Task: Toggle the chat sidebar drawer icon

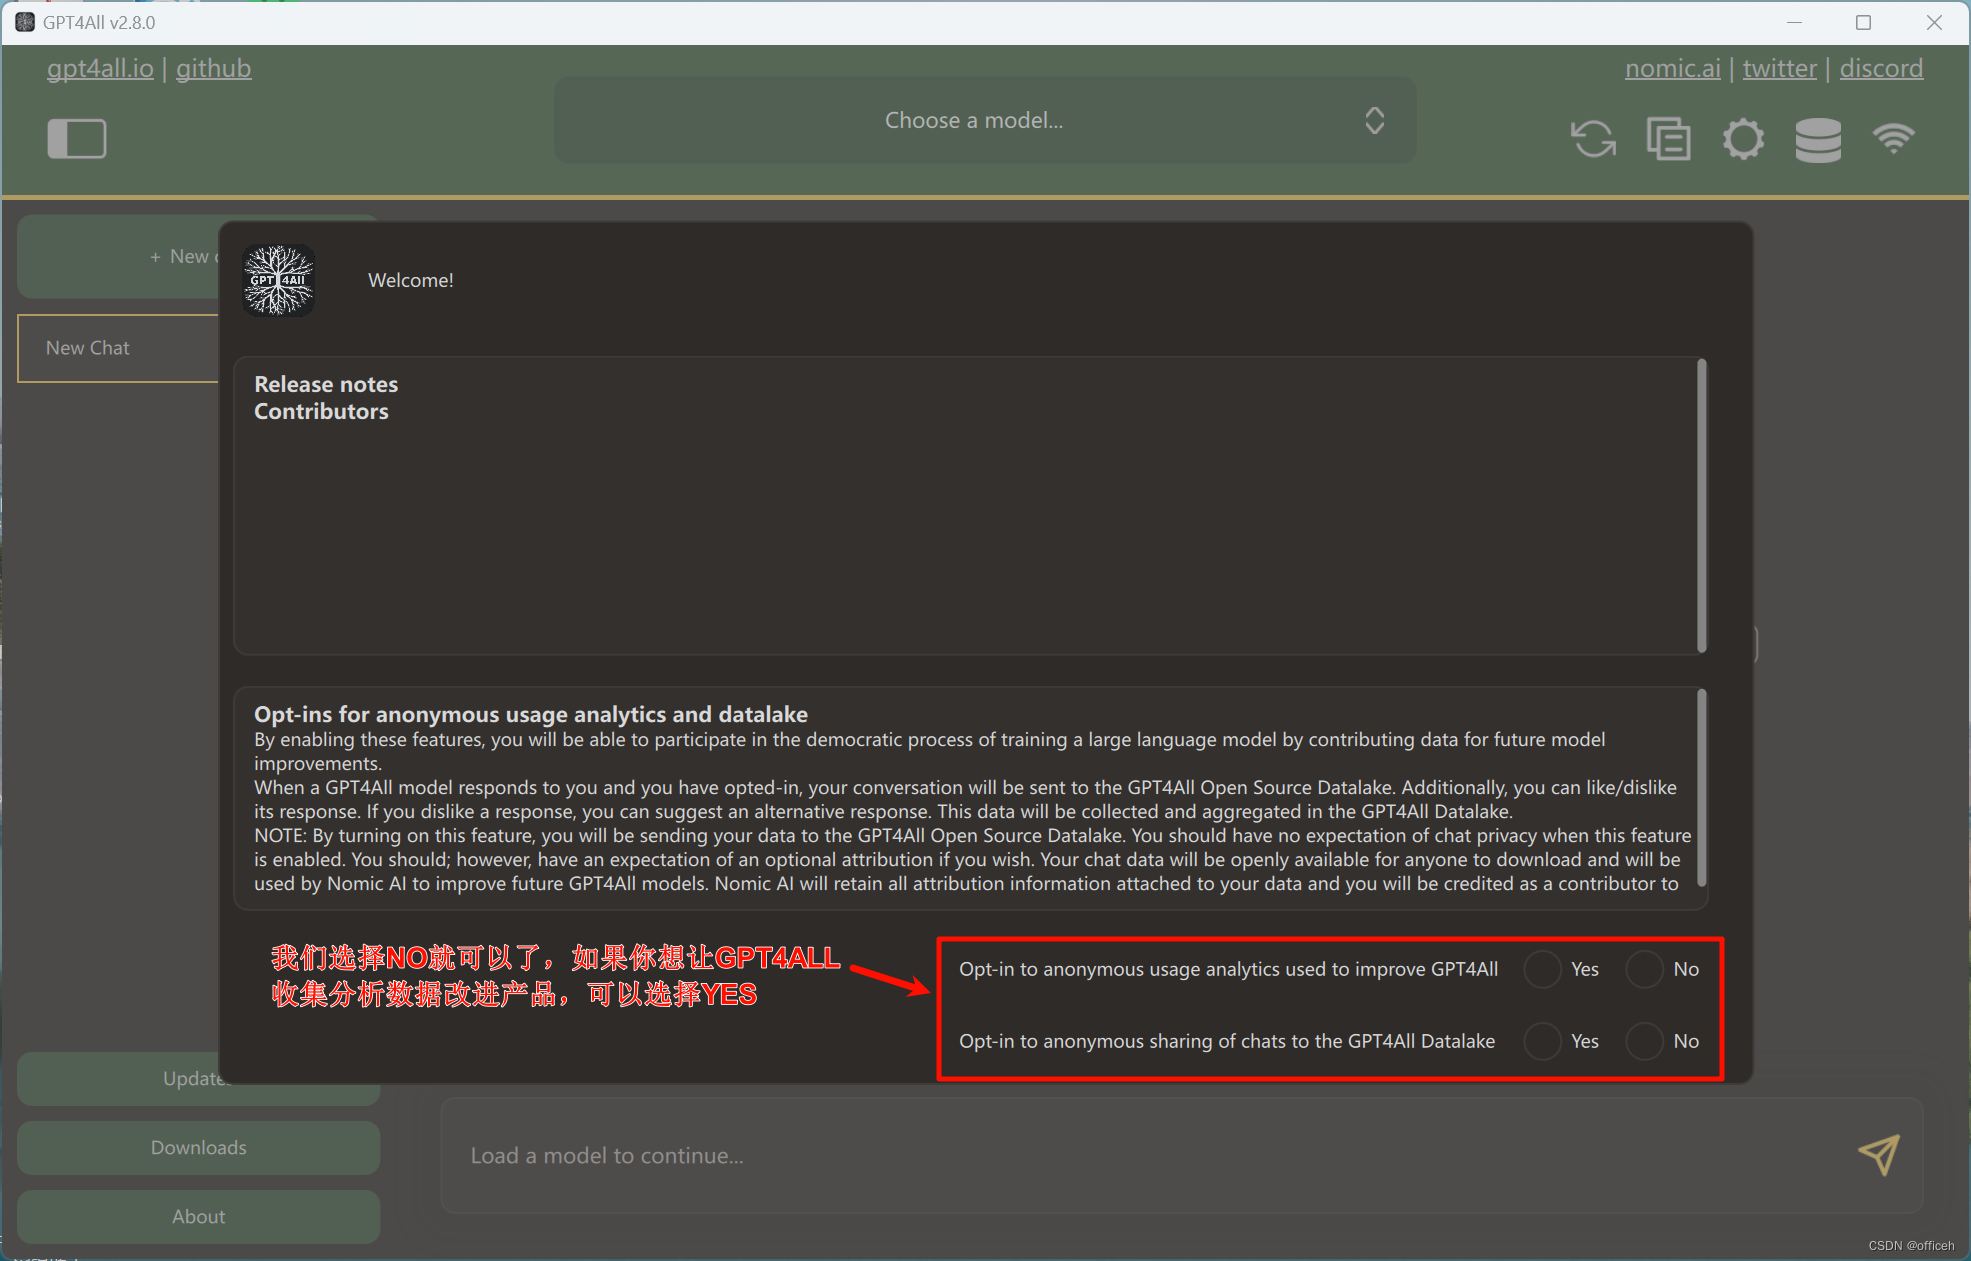Action: 76,138
